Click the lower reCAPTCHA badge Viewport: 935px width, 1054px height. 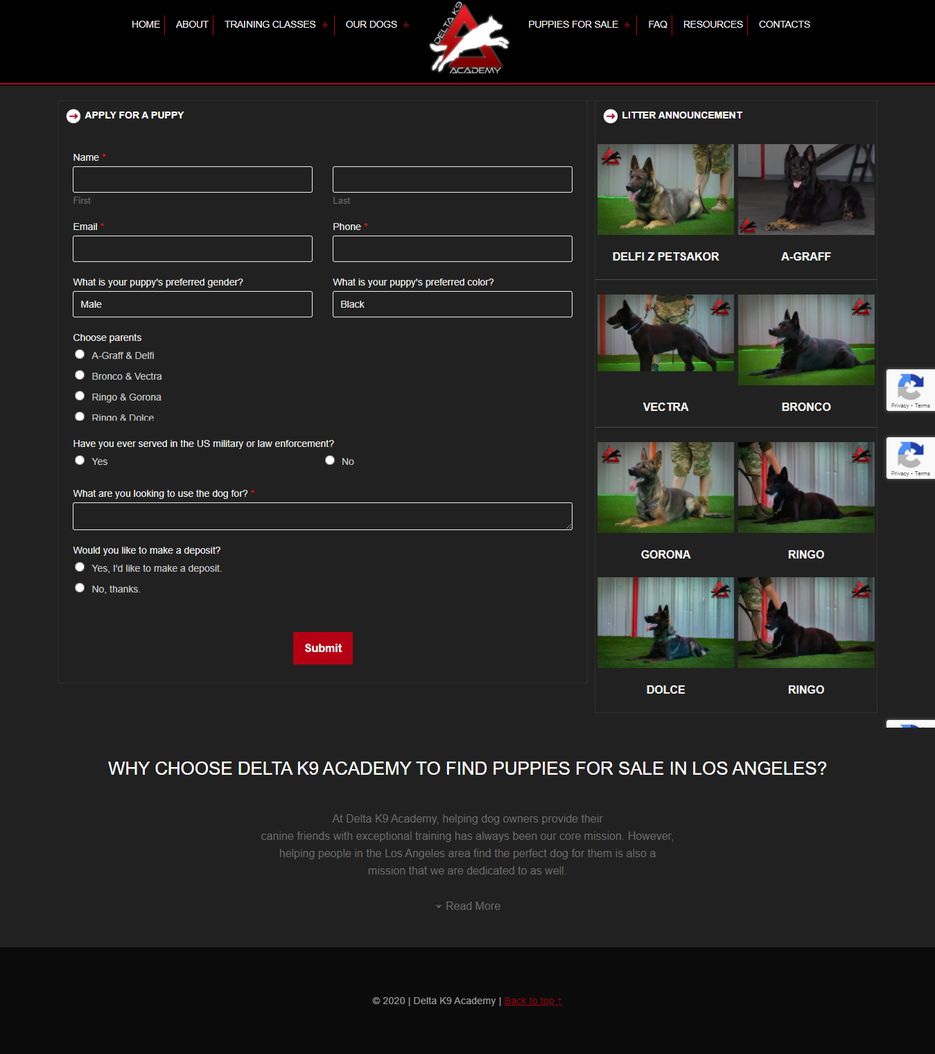click(x=910, y=458)
